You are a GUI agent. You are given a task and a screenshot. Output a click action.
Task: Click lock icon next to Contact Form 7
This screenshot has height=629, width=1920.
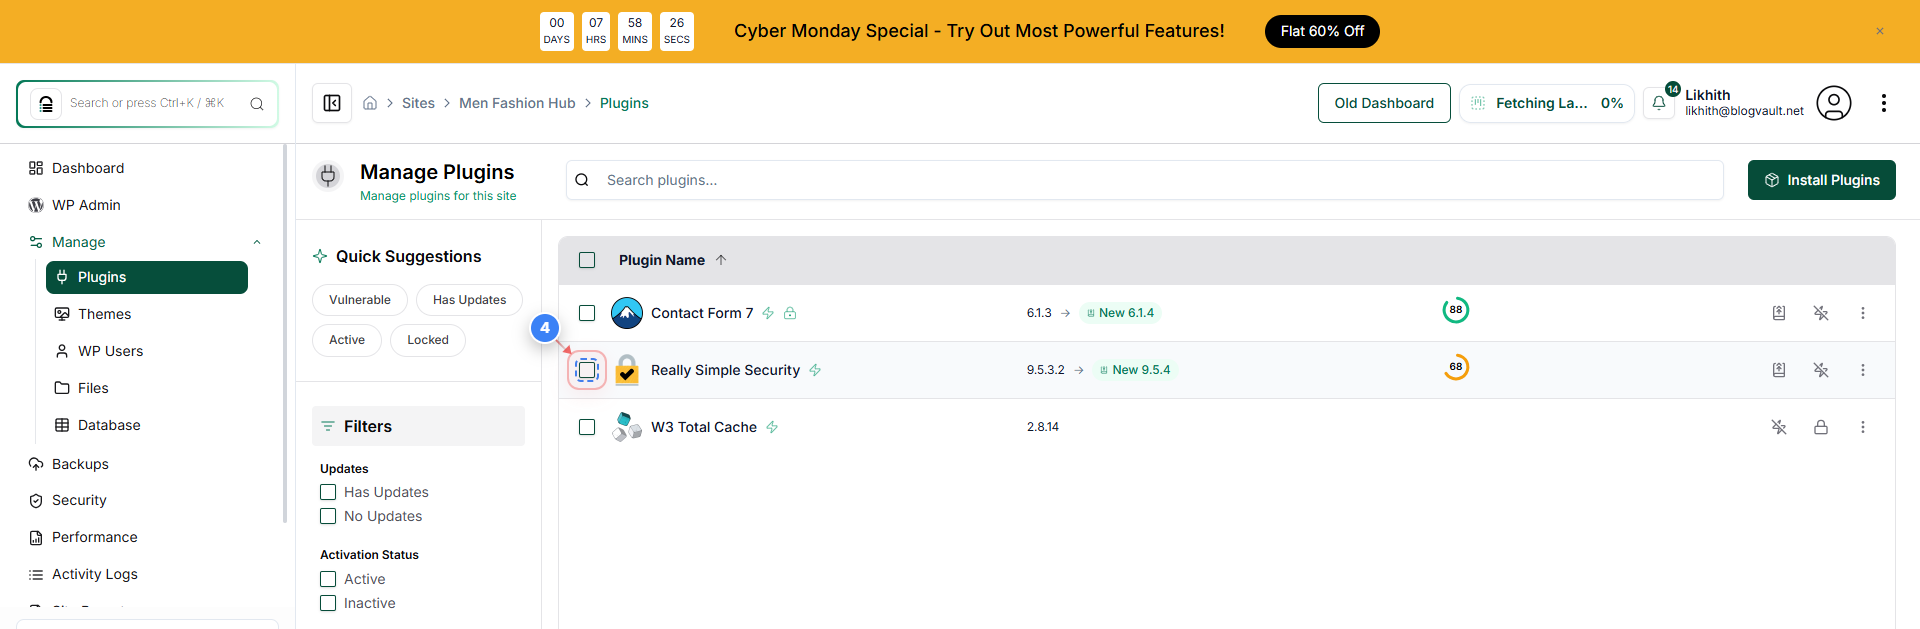(790, 313)
